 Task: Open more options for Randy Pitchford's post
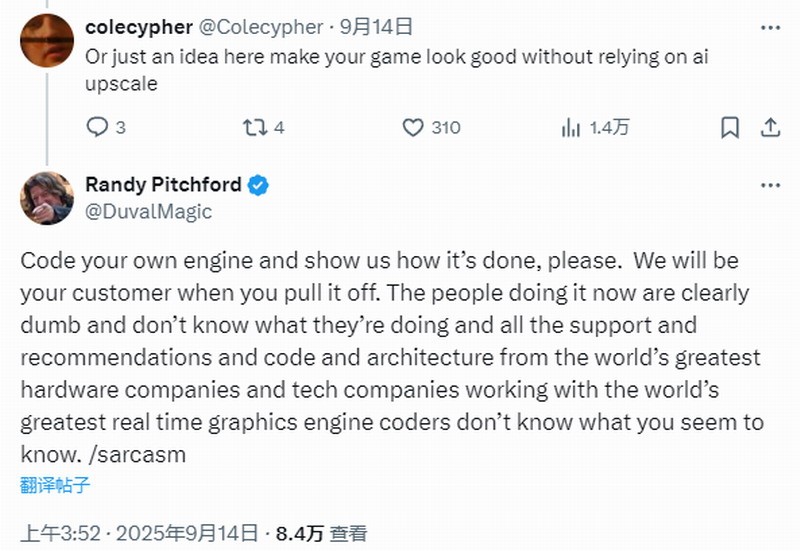(769, 185)
